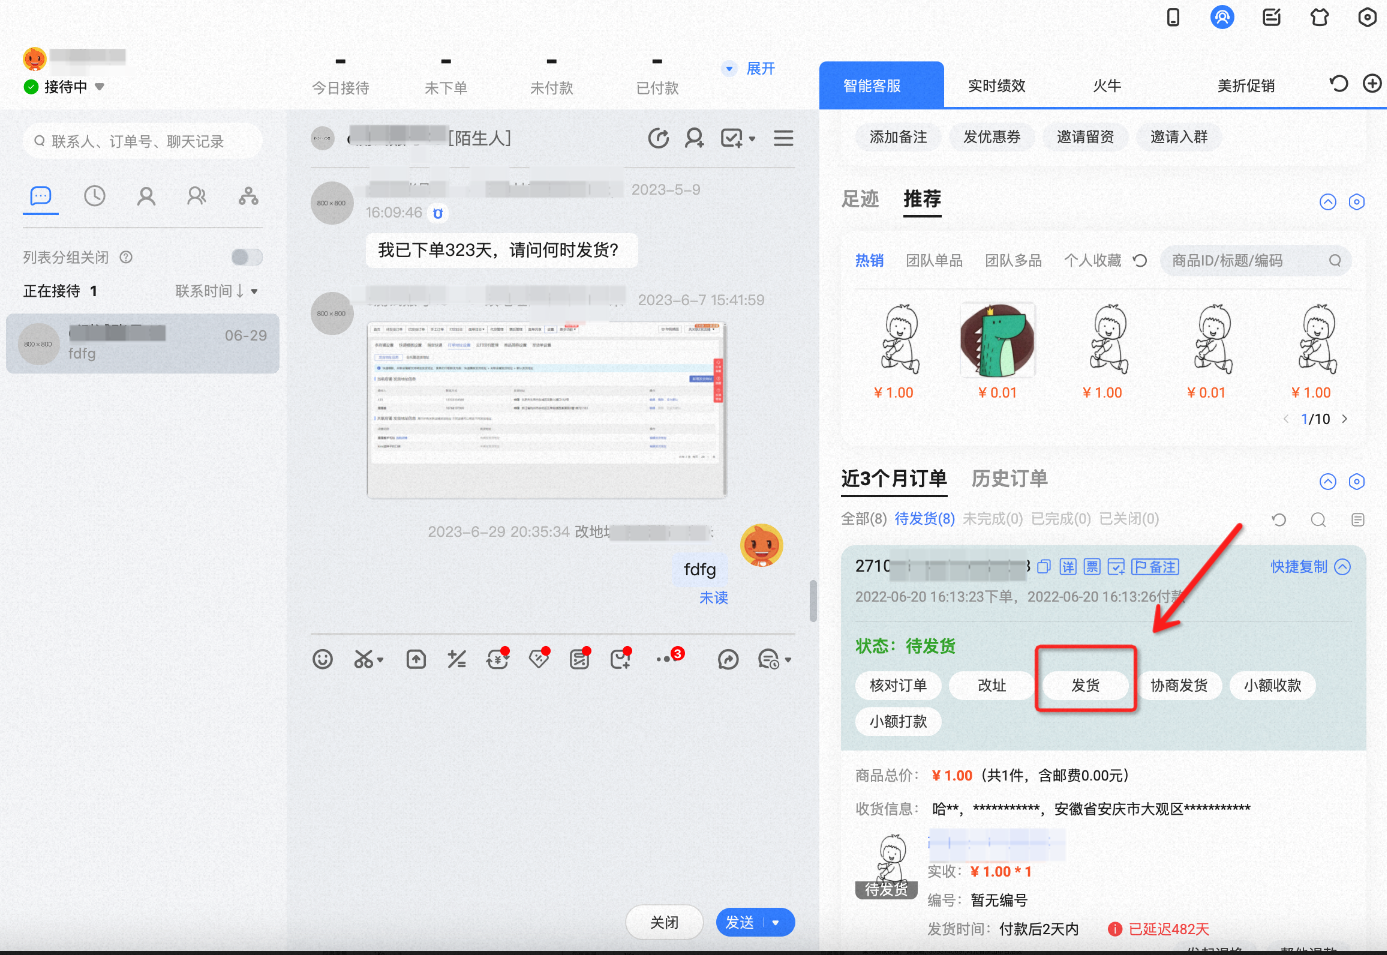Switch to the 实时绩效 tab
The width and height of the screenshot is (1387, 955).
tap(996, 85)
